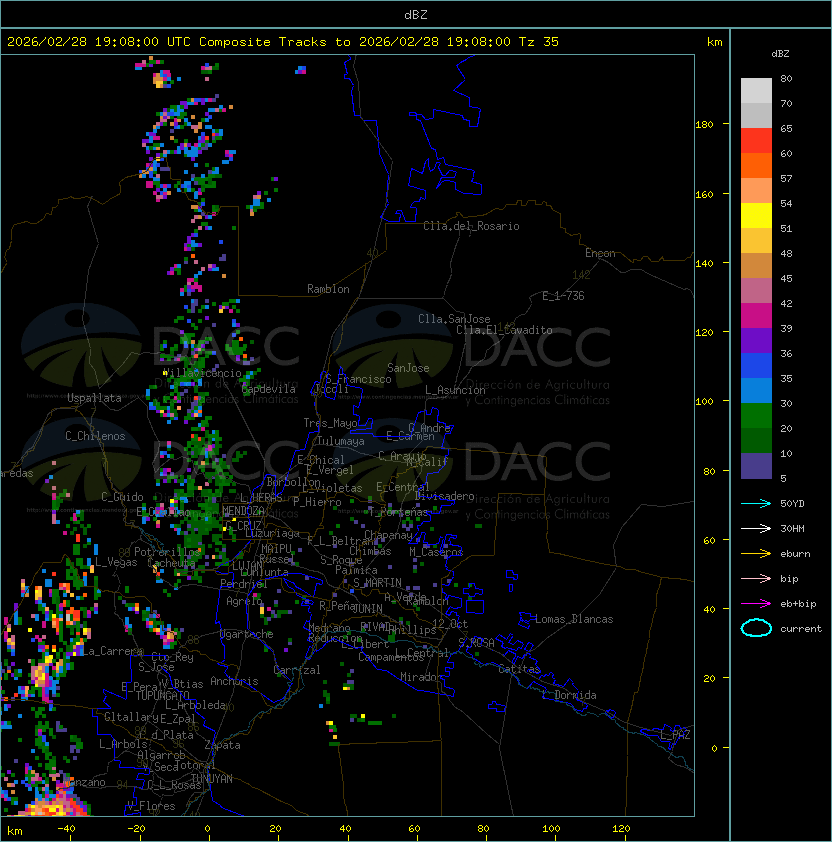Click the 'Uspallata' place label
This screenshot has height=842, width=832.
94,398
